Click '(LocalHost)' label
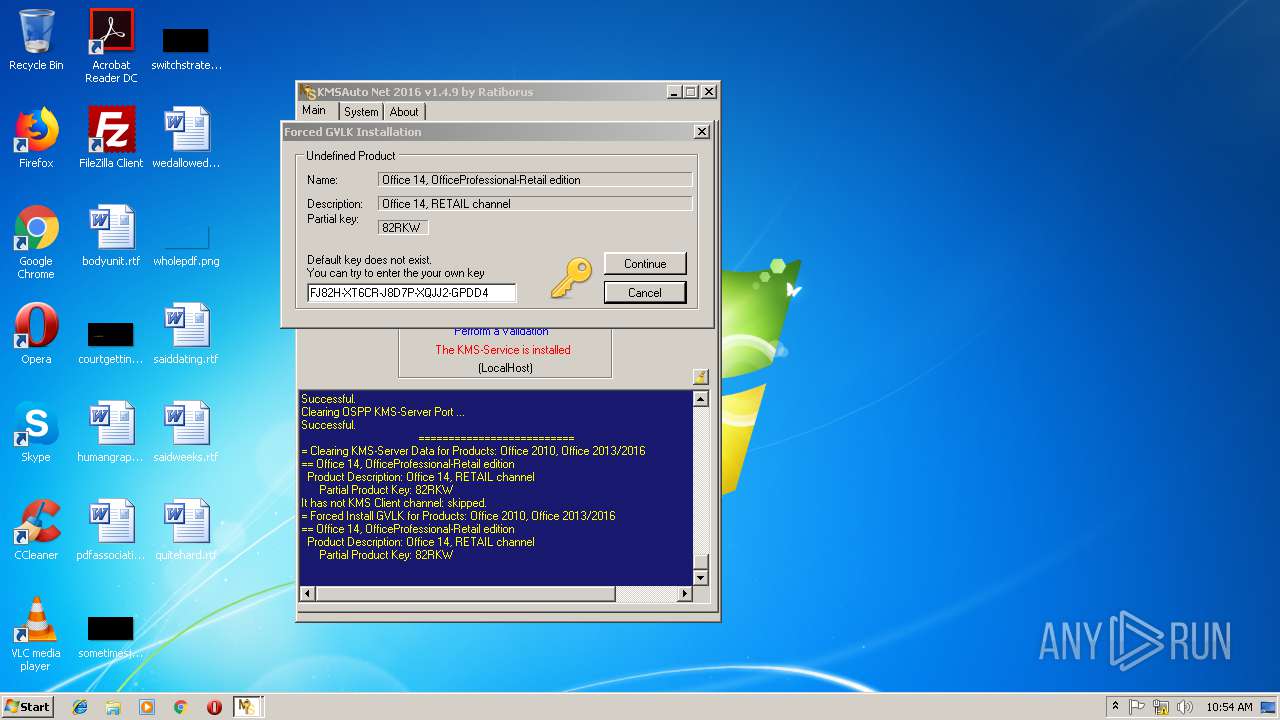The width and height of the screenshot is (1280, 720). point(505,368)
